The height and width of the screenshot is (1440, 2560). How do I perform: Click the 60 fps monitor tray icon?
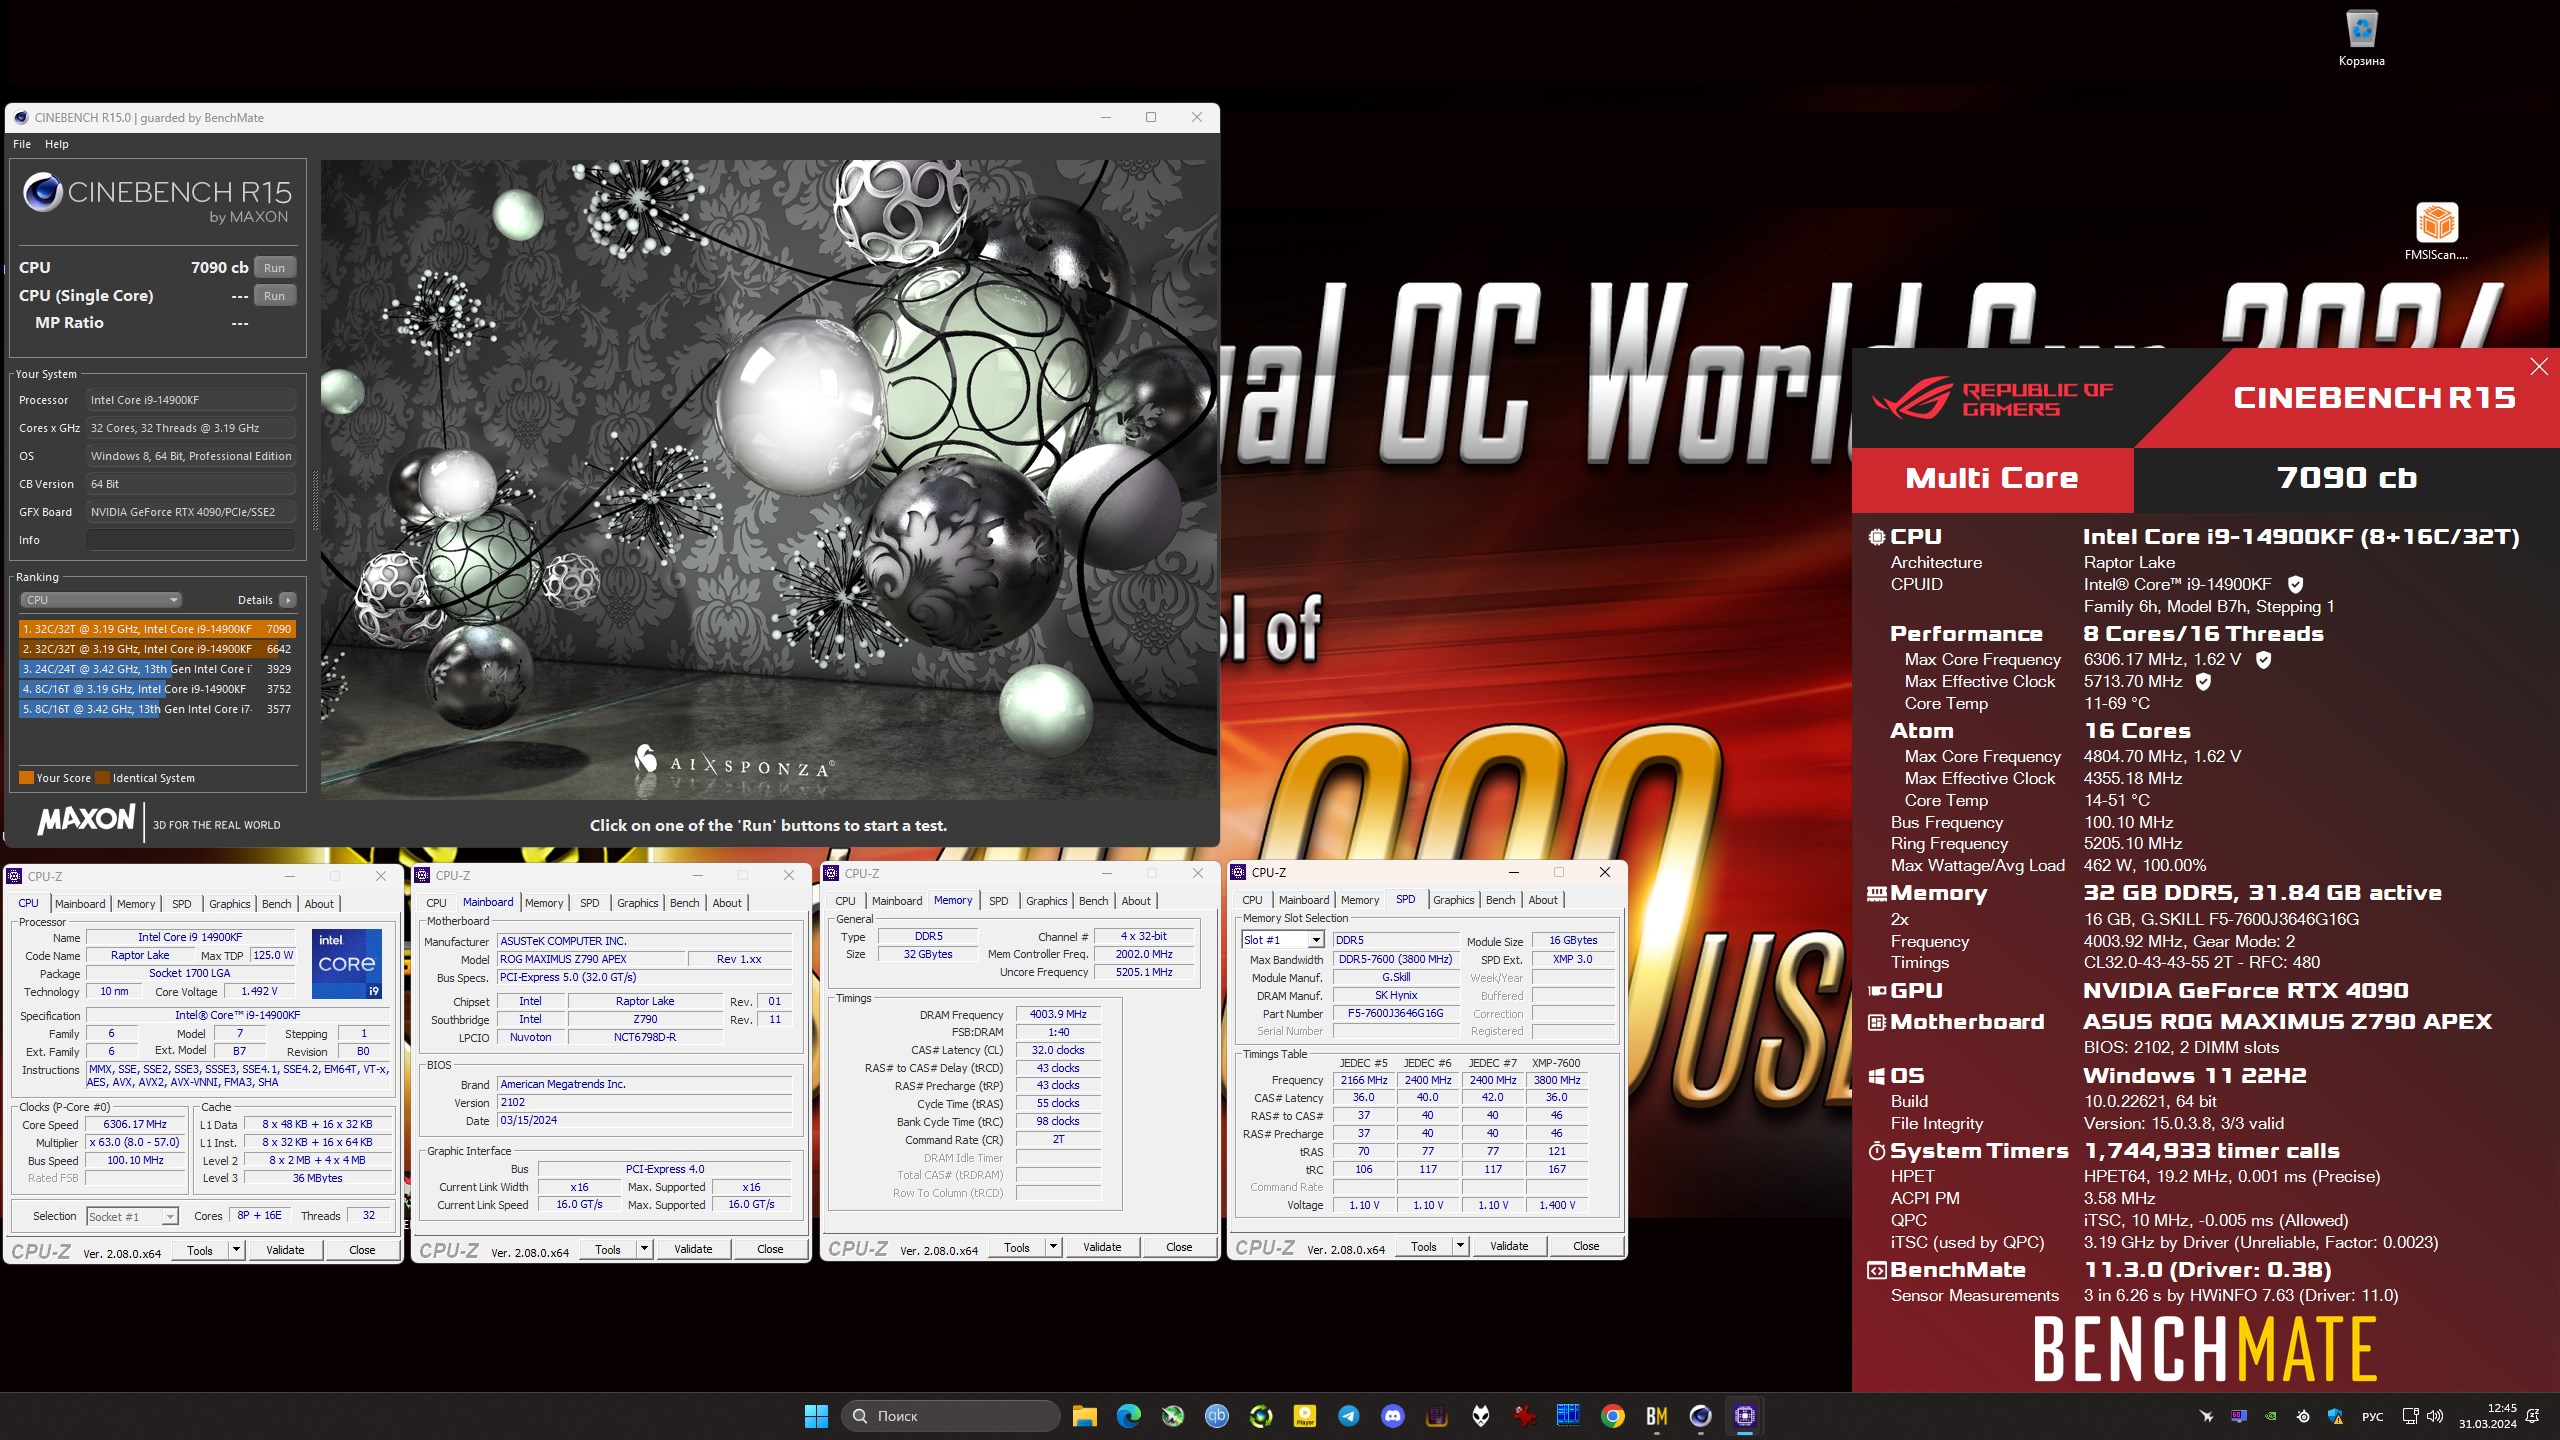tap(2239, 1416)
